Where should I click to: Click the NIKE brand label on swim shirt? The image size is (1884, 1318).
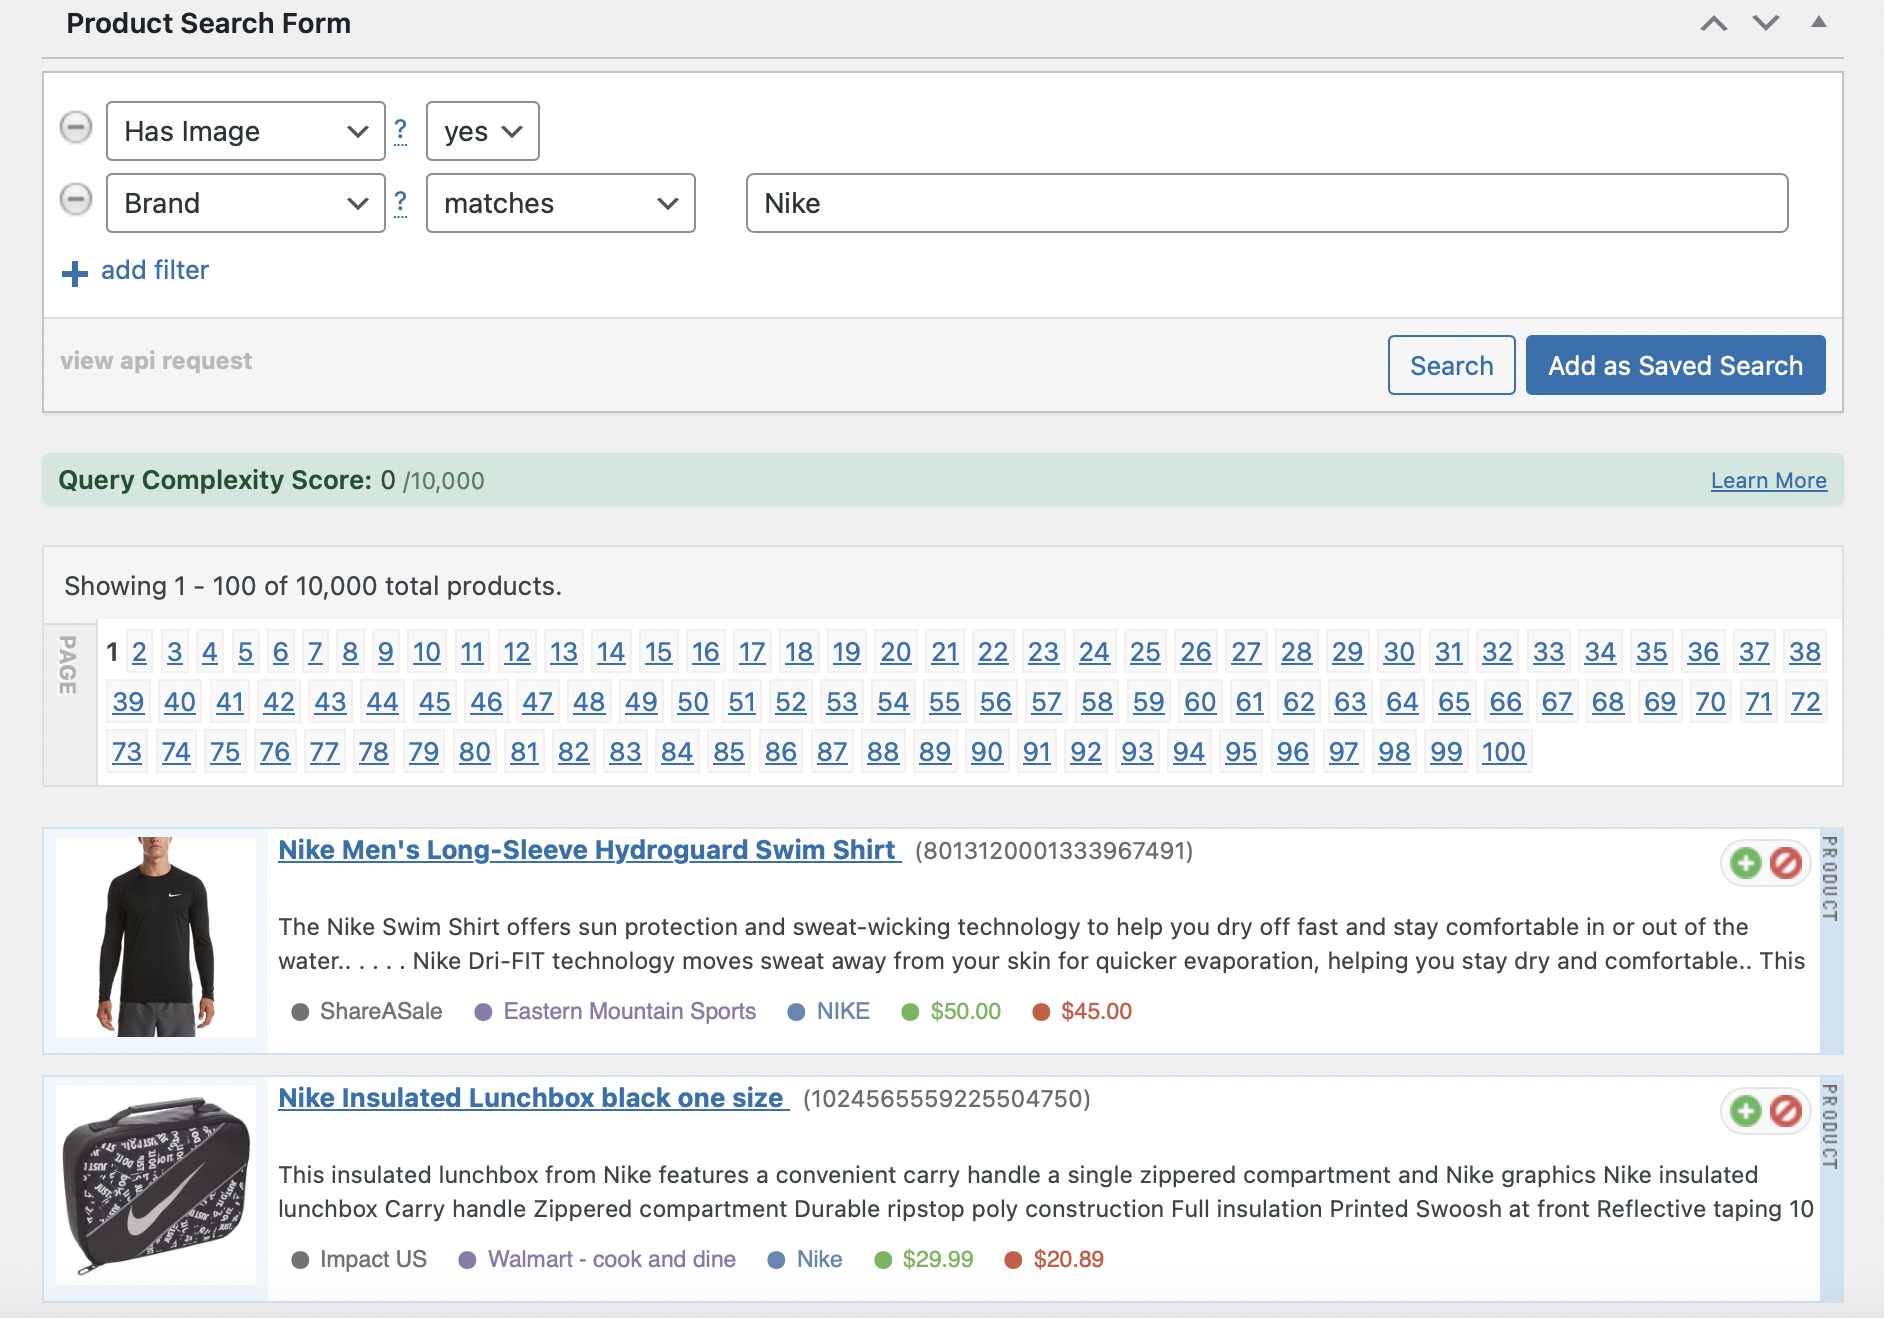[843, 1011]
